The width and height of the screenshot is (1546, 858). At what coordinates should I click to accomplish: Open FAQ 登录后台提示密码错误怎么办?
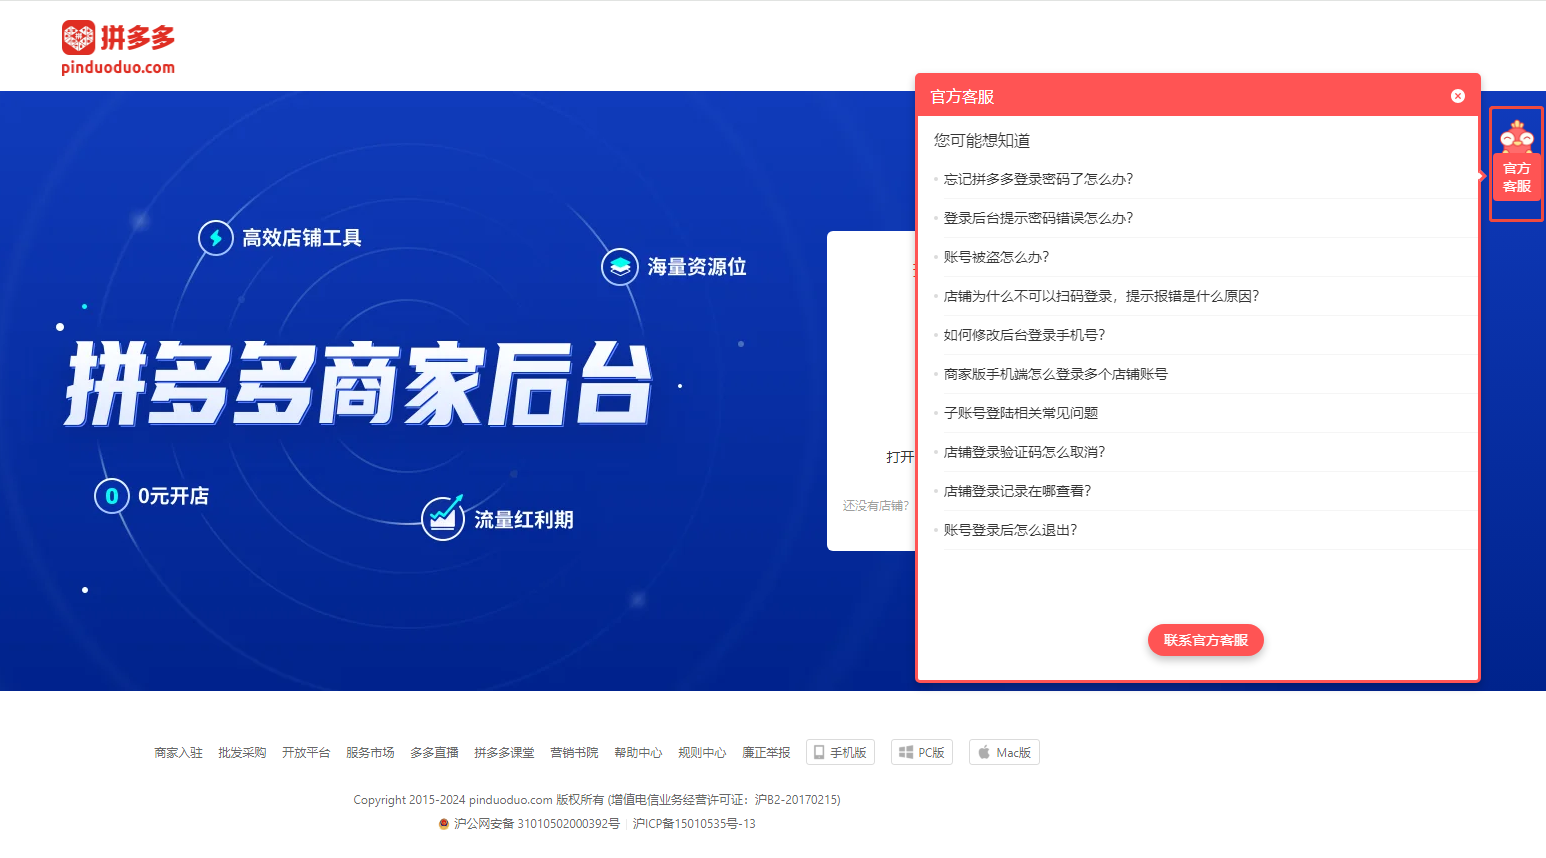tap(1038, 218)
